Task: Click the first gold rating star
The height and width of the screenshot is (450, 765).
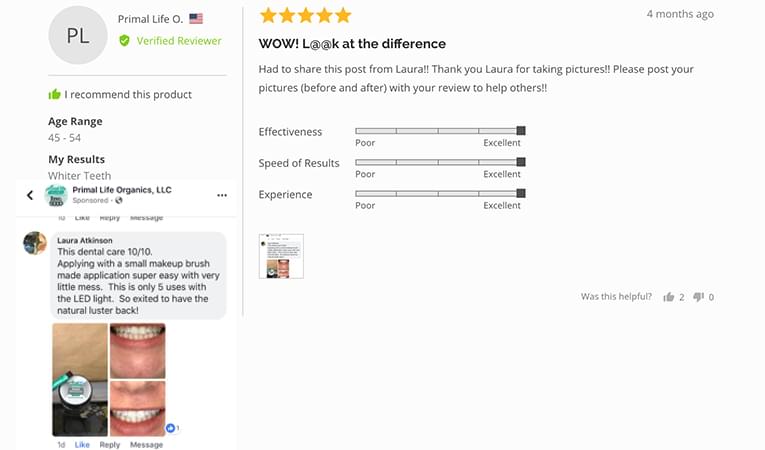Action: pyautogui.click(x=268, y=15)
